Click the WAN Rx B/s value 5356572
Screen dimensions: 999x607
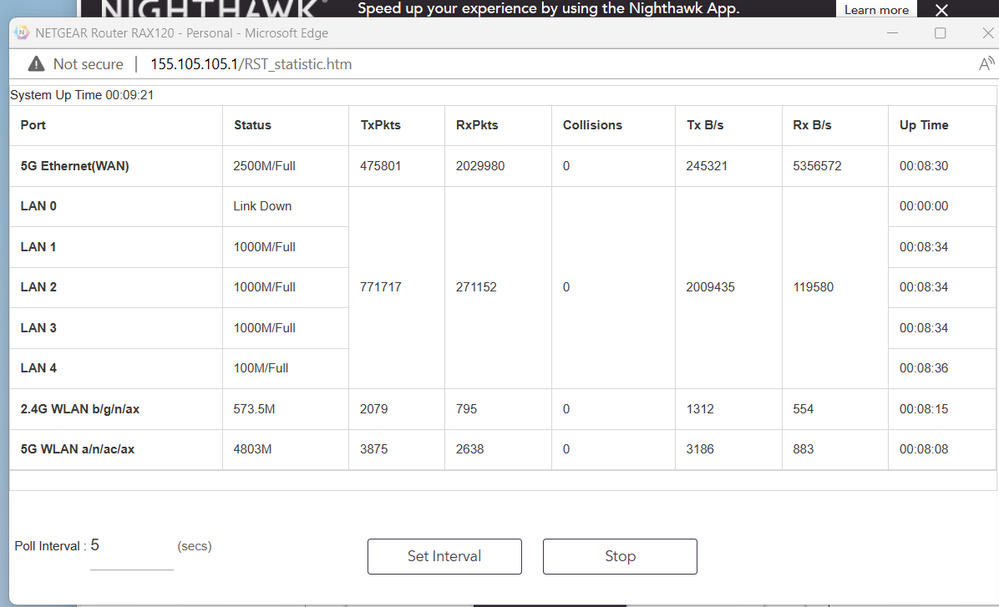[x=817, y=166]
